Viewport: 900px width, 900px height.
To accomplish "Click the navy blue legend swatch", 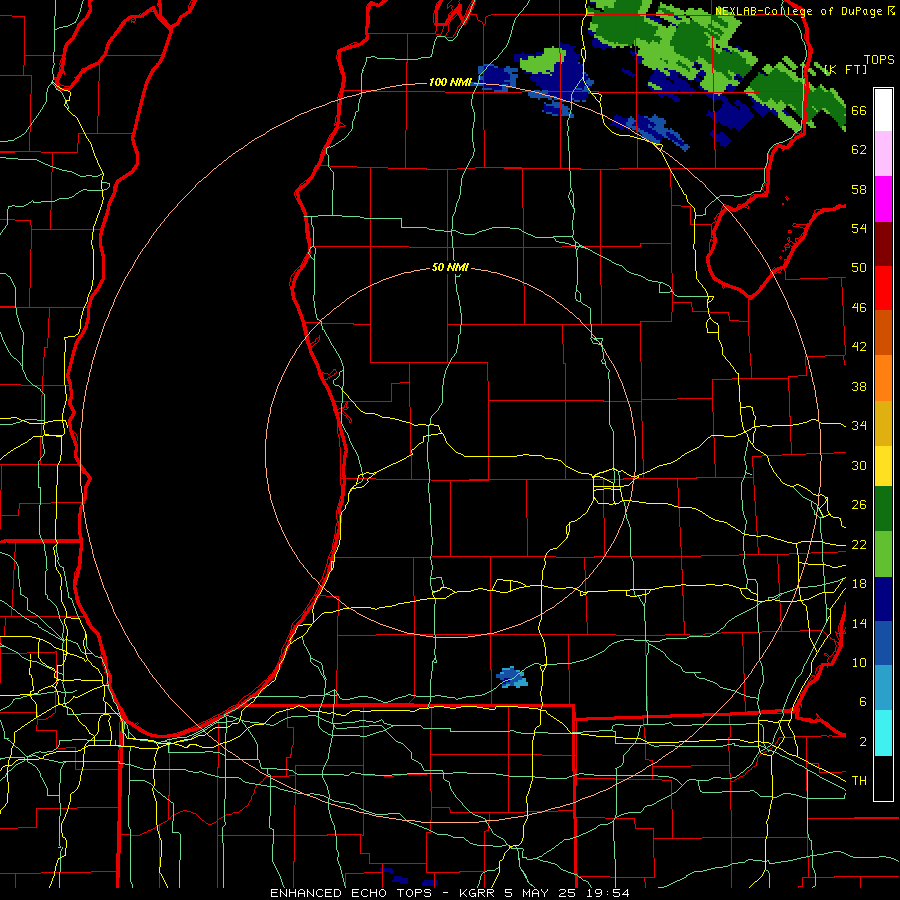I will 883,599.
